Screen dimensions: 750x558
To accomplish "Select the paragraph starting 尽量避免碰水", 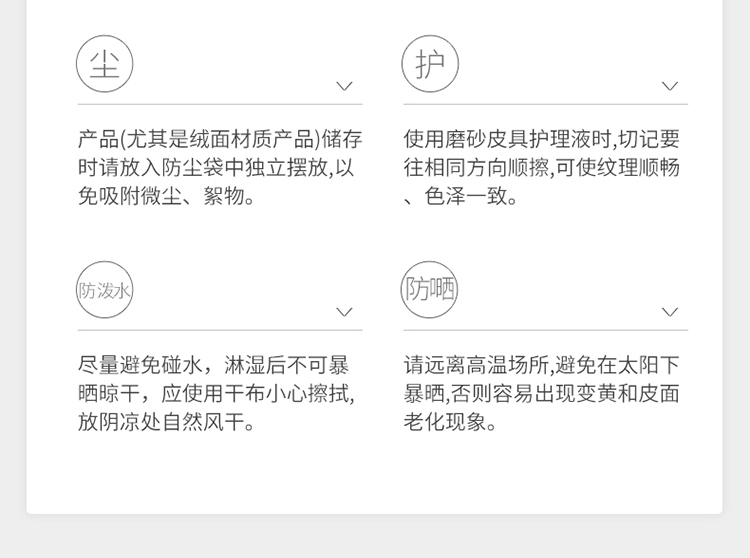I will tap(216, 394).
